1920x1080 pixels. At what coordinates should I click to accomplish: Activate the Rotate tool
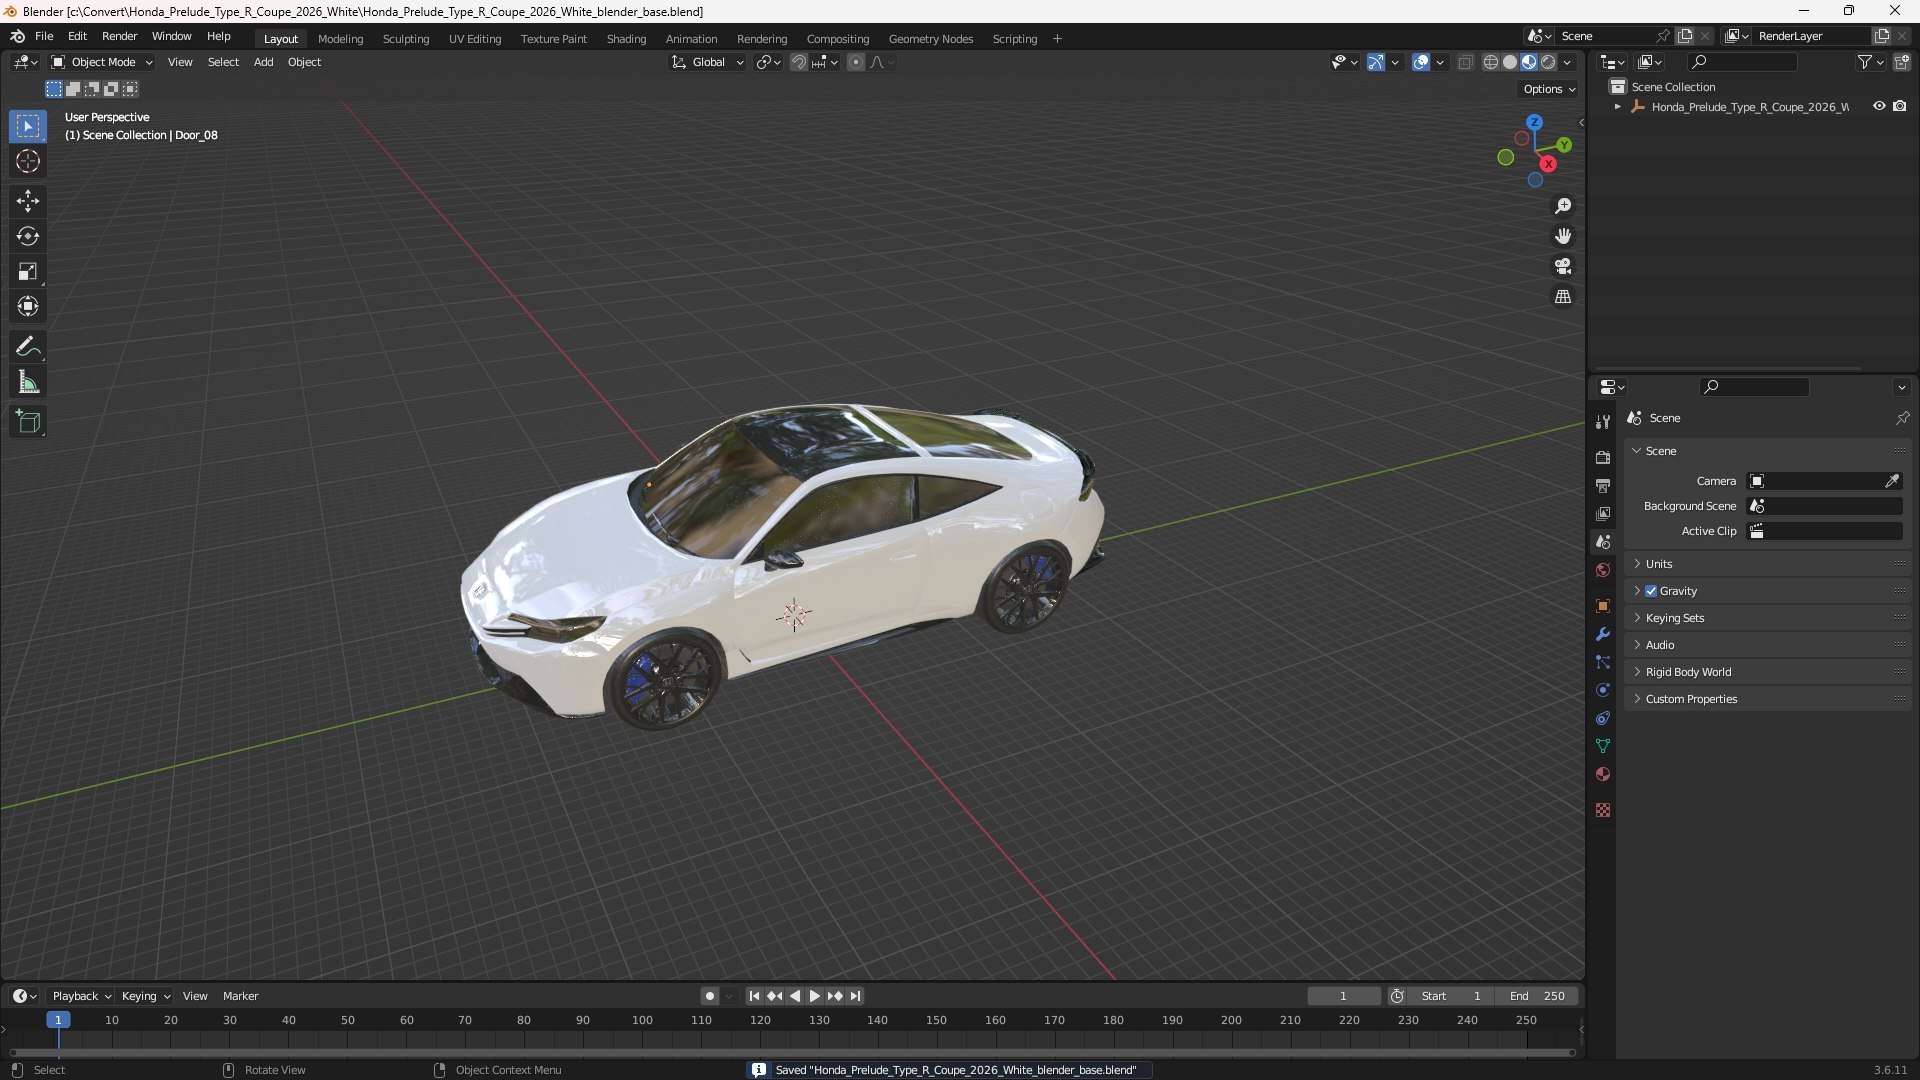click(28, 236)
